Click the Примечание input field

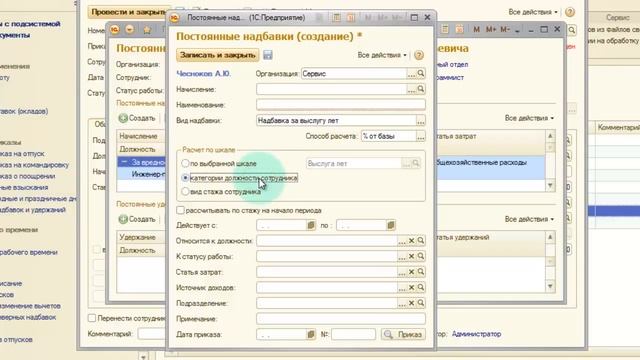[341, 319]
